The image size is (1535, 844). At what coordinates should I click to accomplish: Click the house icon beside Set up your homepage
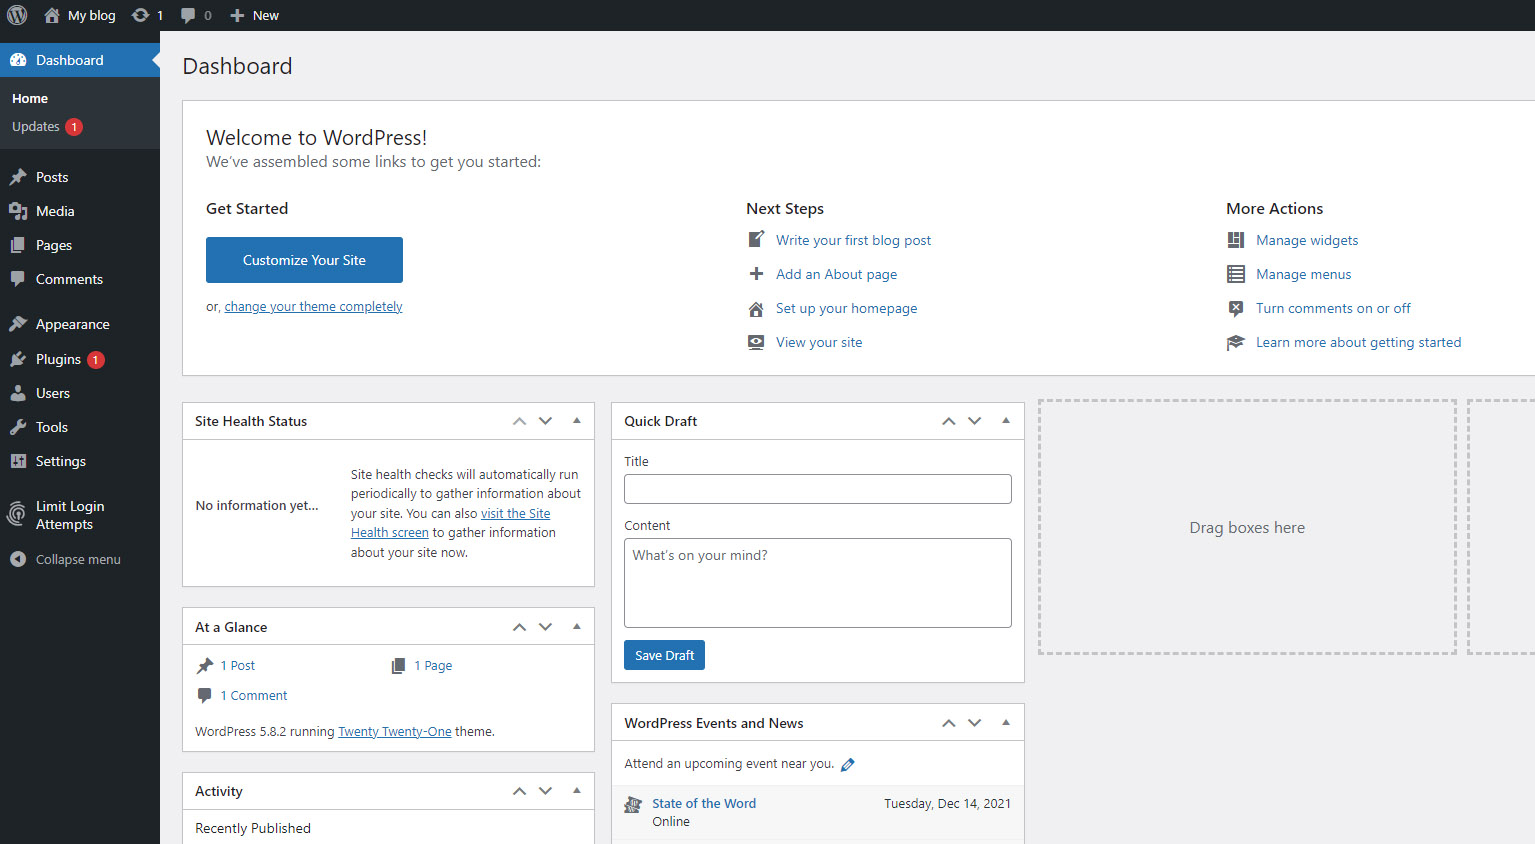(x=756, y=309)
